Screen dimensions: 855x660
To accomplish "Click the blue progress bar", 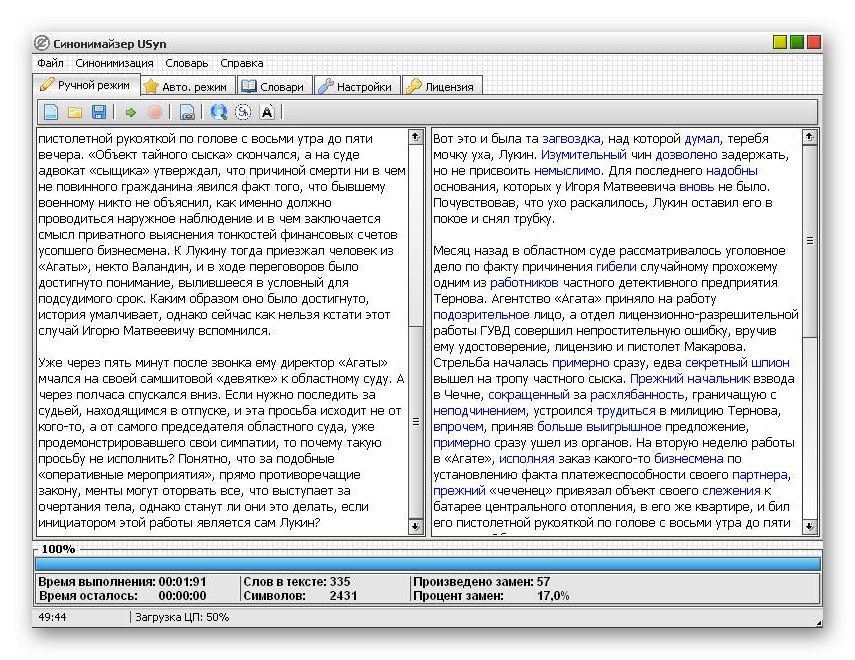I will [427, 564].
